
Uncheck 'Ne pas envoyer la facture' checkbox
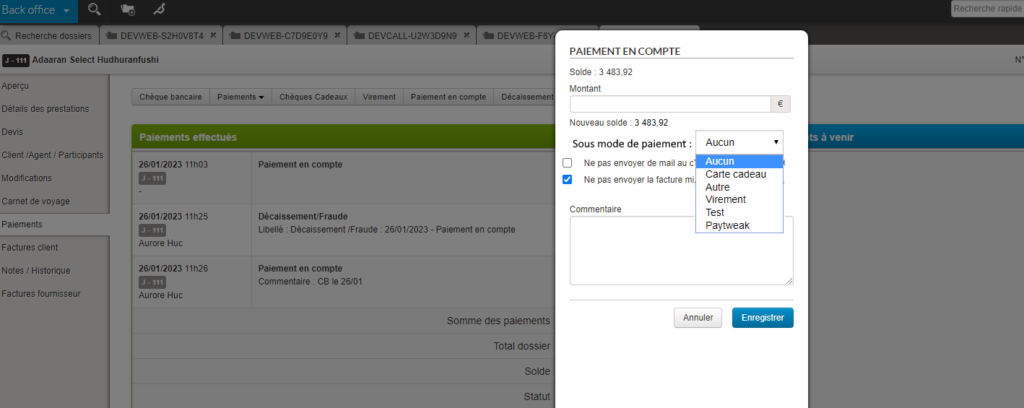coord(567,180)
